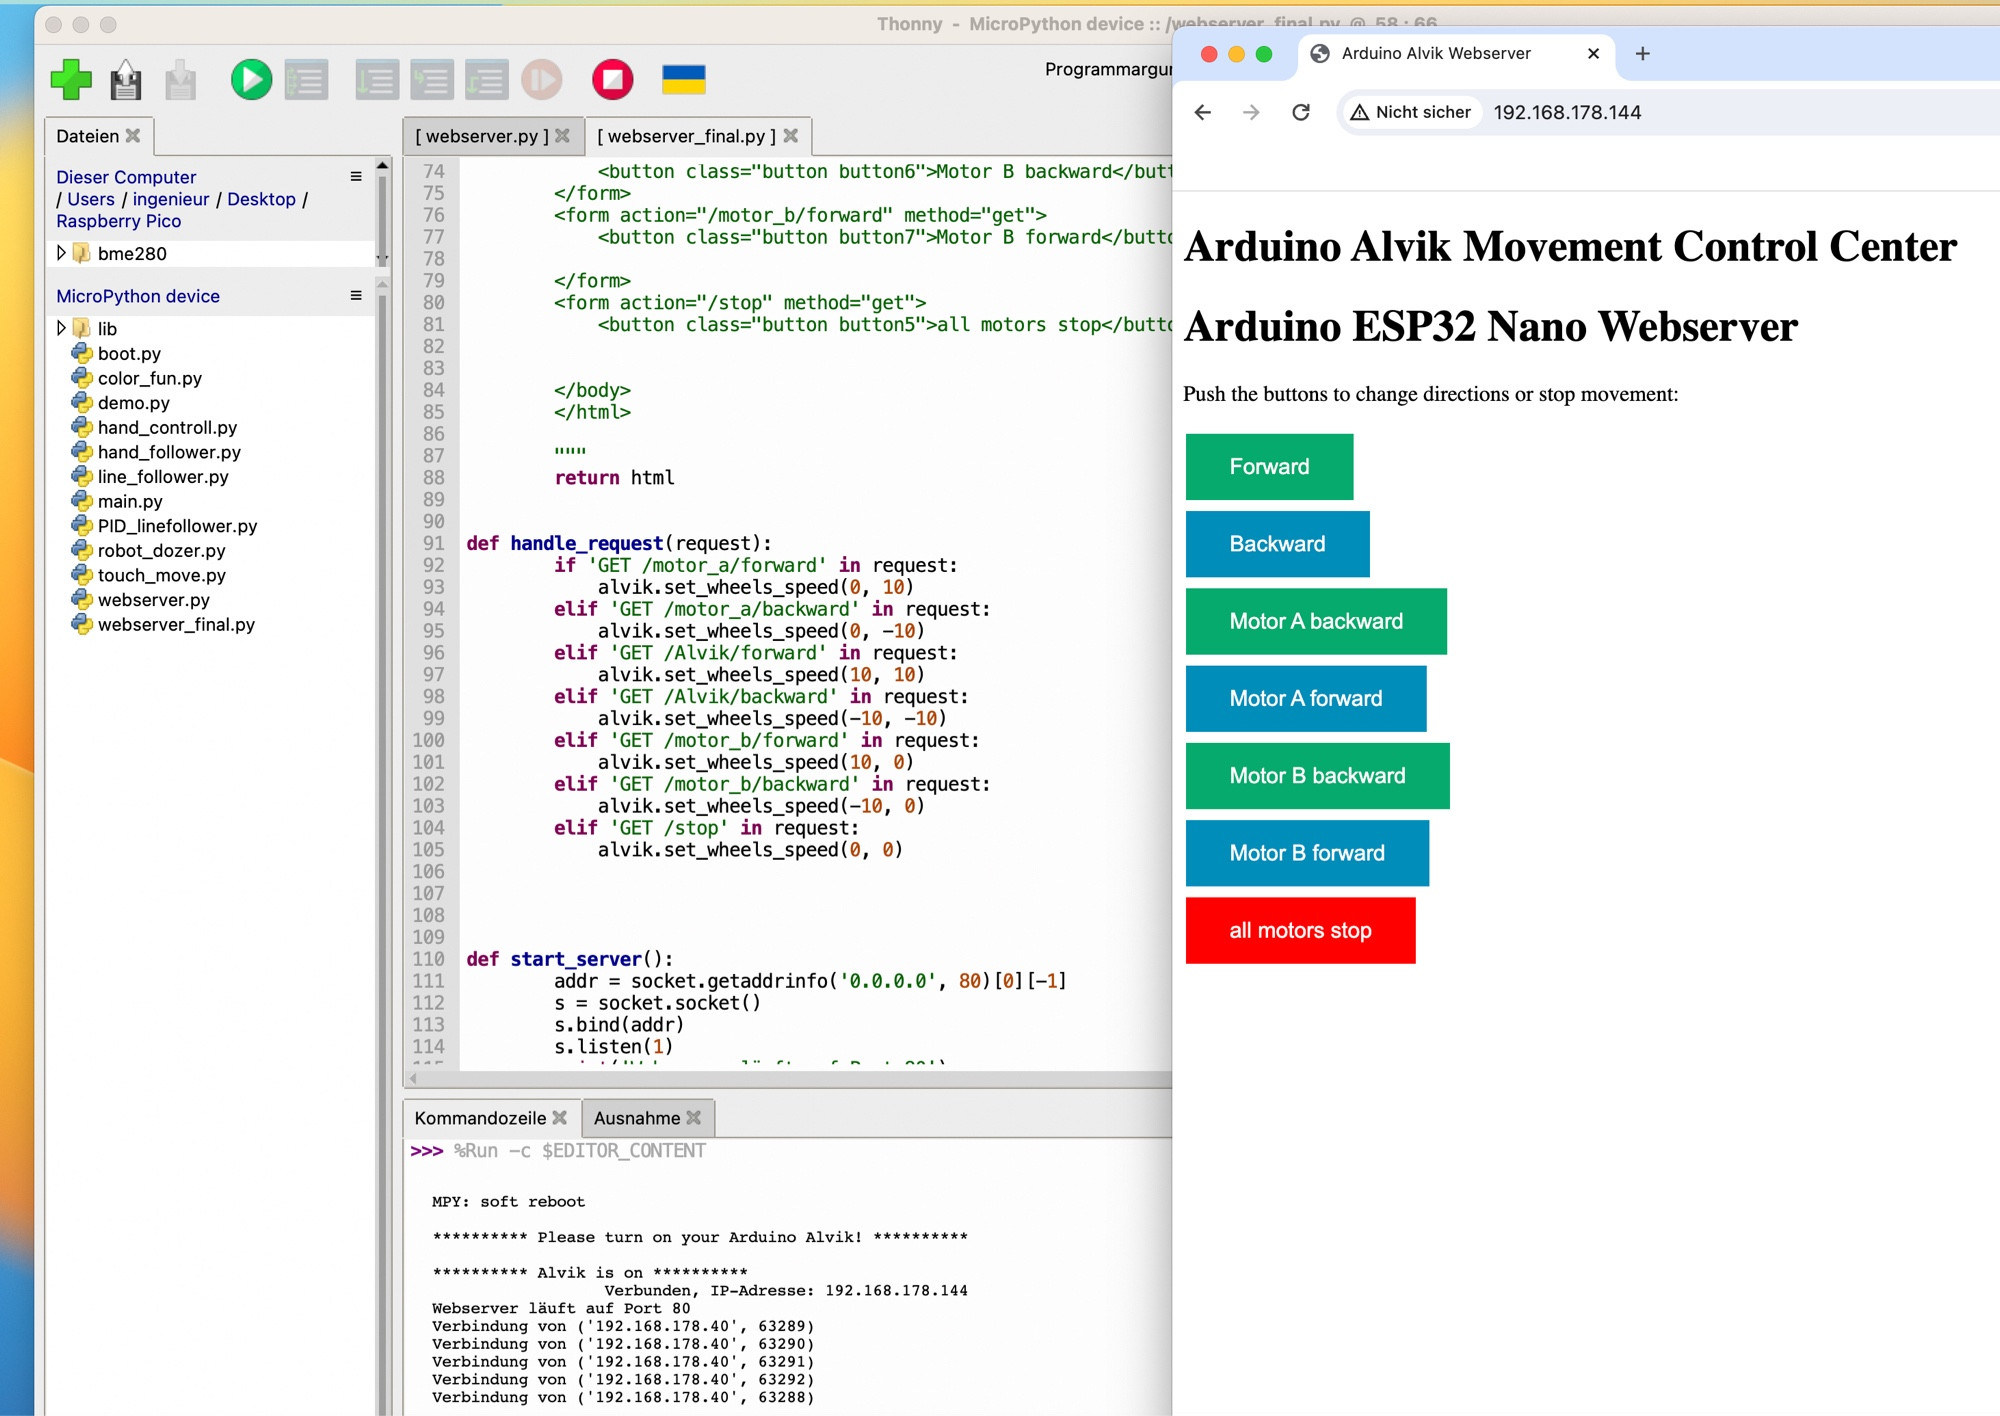
Task: Click the Motor A backward button
Action: click(1316, 621)
